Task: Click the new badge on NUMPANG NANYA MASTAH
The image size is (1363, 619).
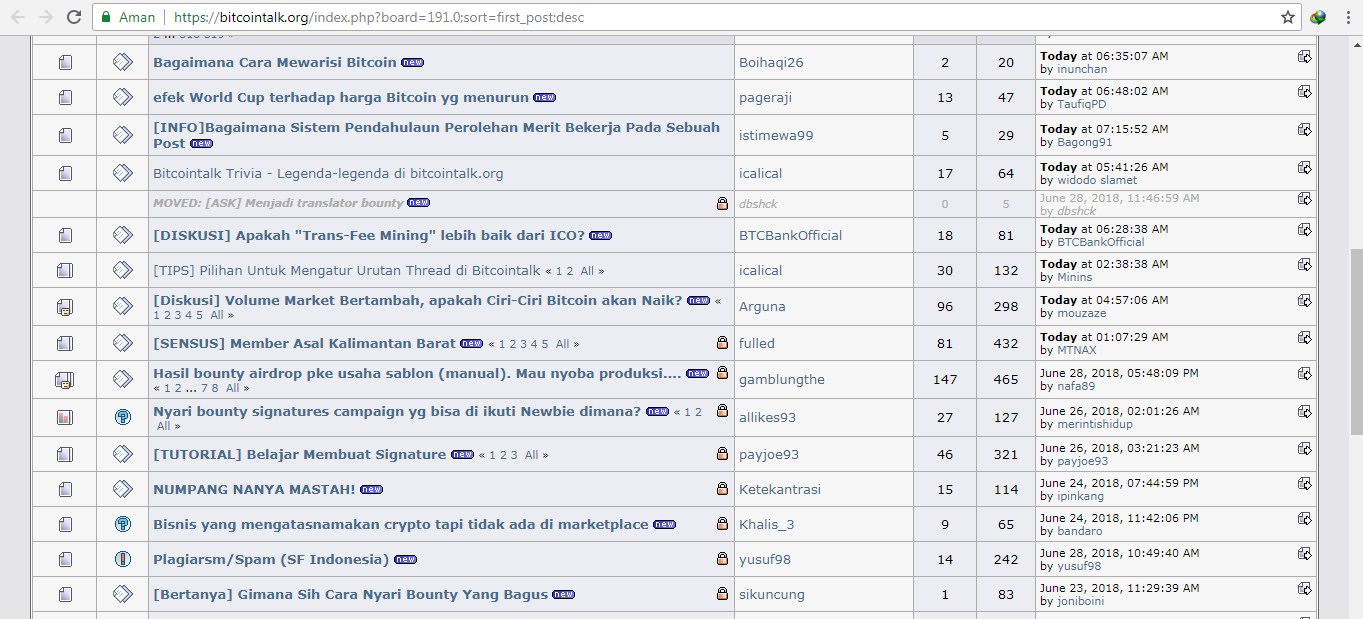Action: coord(371,490)
